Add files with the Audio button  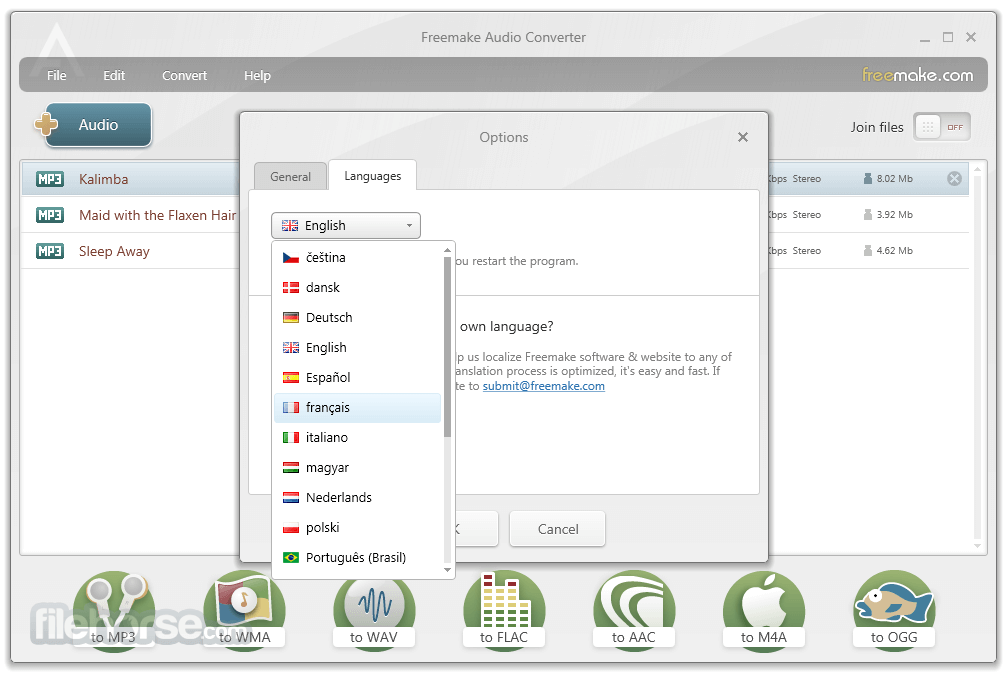click(98, 125)
